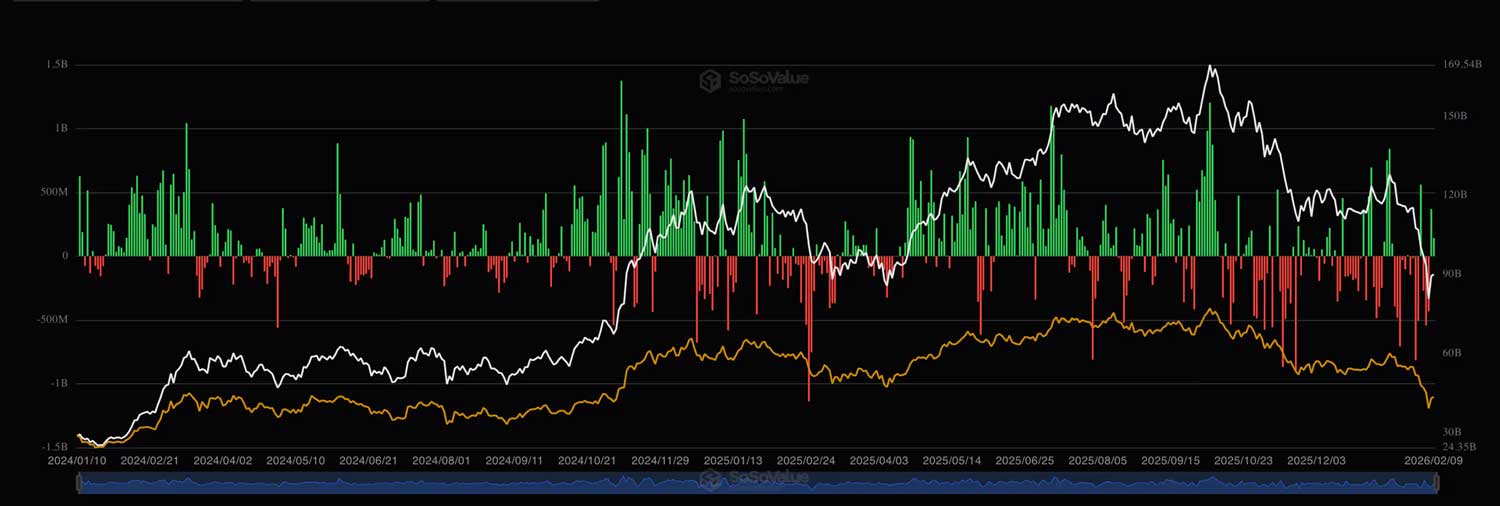Click the 2024/05/10 date label
Screen dimensions: 1500x506
[x=296, y=461]
